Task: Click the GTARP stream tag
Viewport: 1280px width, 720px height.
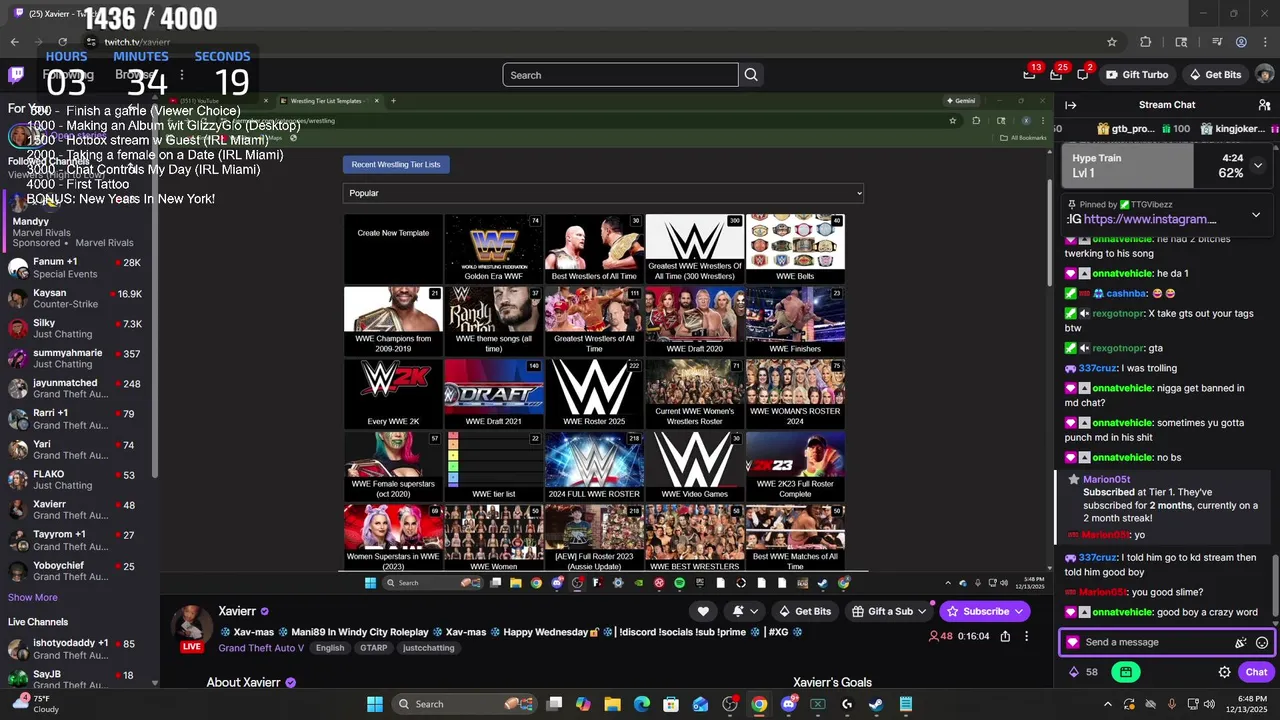Action: pyautogui.click(x=373, y=648)
